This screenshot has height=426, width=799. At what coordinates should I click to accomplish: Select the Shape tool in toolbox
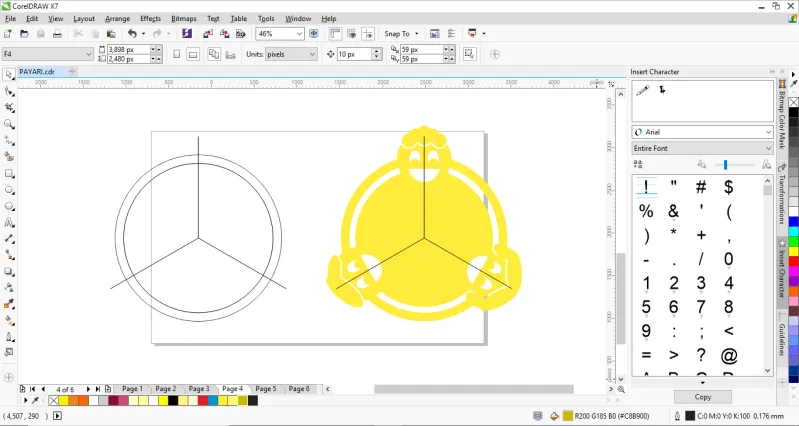[9, 91]
